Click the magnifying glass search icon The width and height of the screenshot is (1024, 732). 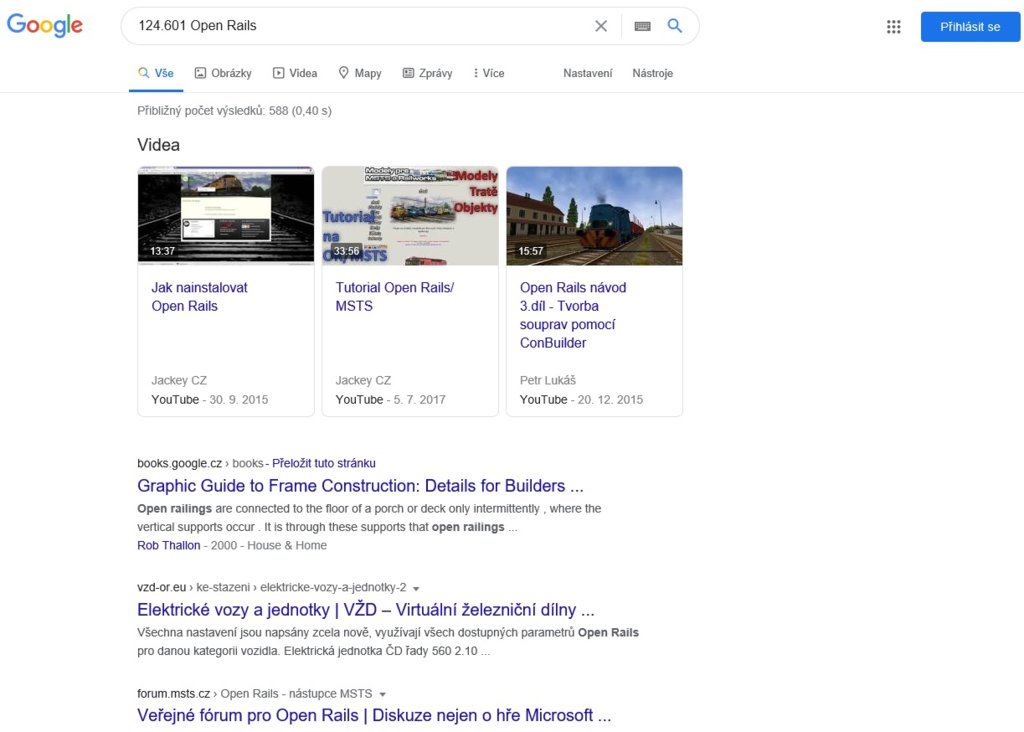tap(675, 26)
